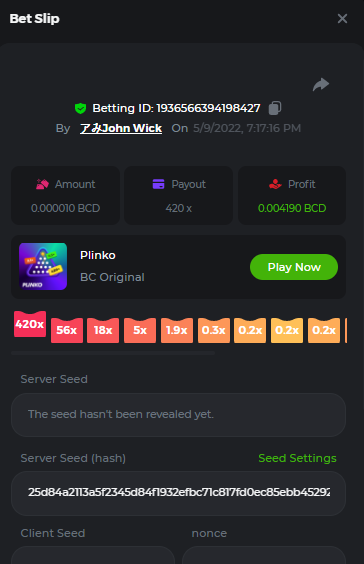Open Seed Settings link
The width and height of the screenshot is (364, 564).
[x=297, y=458]
